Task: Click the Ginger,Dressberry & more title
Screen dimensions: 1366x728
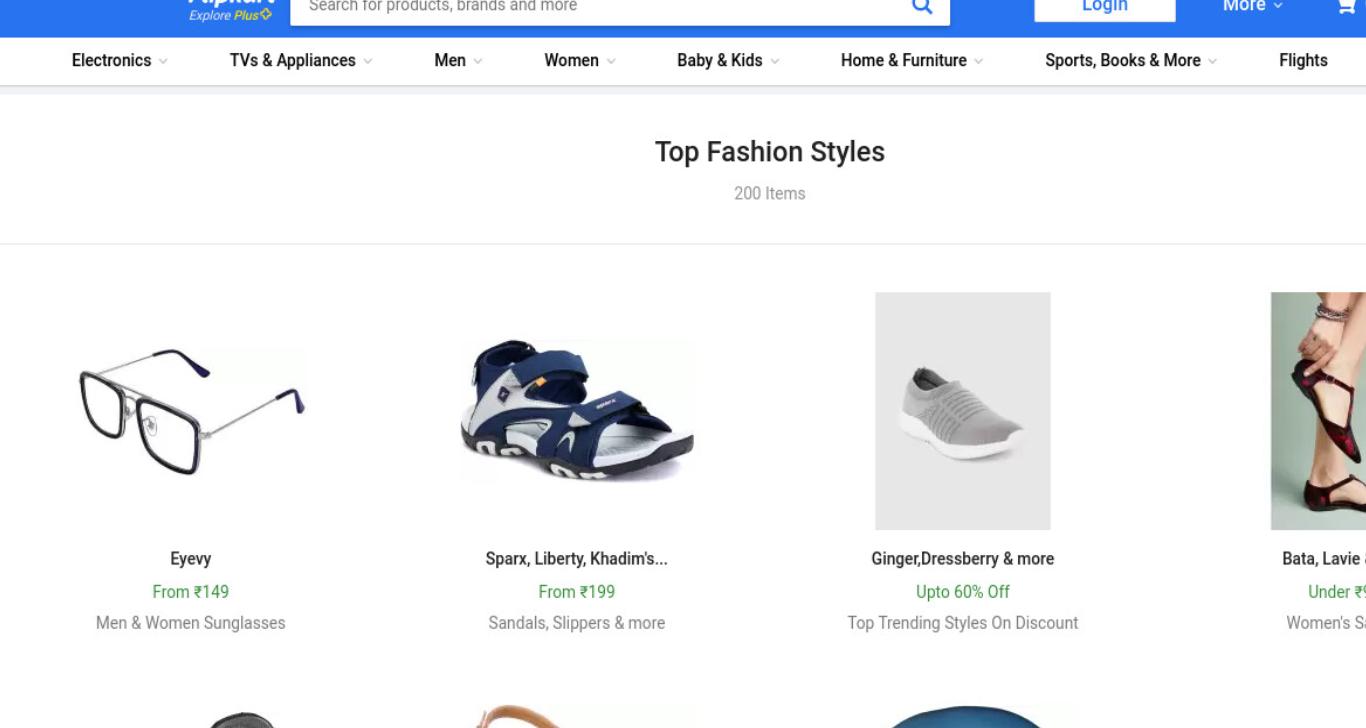Action: (963, 559)
